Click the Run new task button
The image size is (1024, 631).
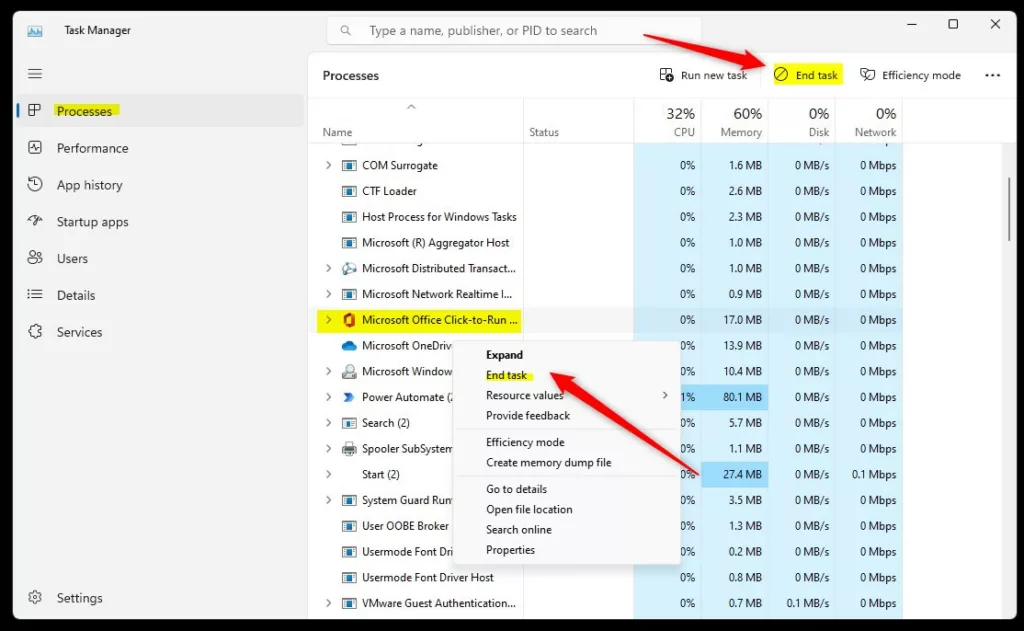coord(703,75)
